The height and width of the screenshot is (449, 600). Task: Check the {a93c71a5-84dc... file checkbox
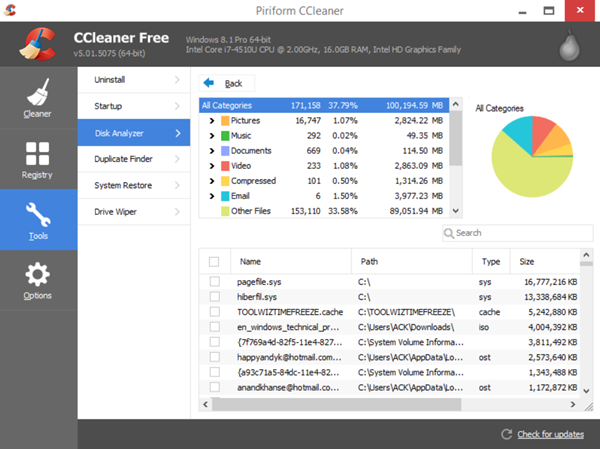(215, 372)
